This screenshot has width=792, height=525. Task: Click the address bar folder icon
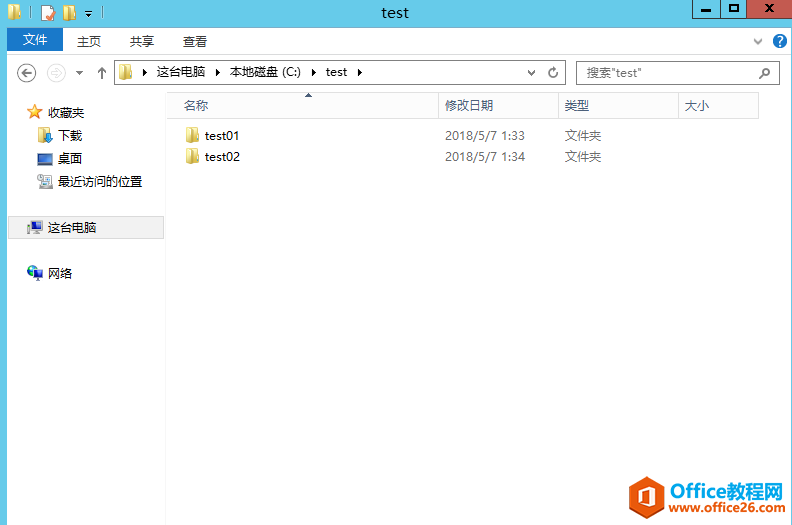[x=125, y=72]
